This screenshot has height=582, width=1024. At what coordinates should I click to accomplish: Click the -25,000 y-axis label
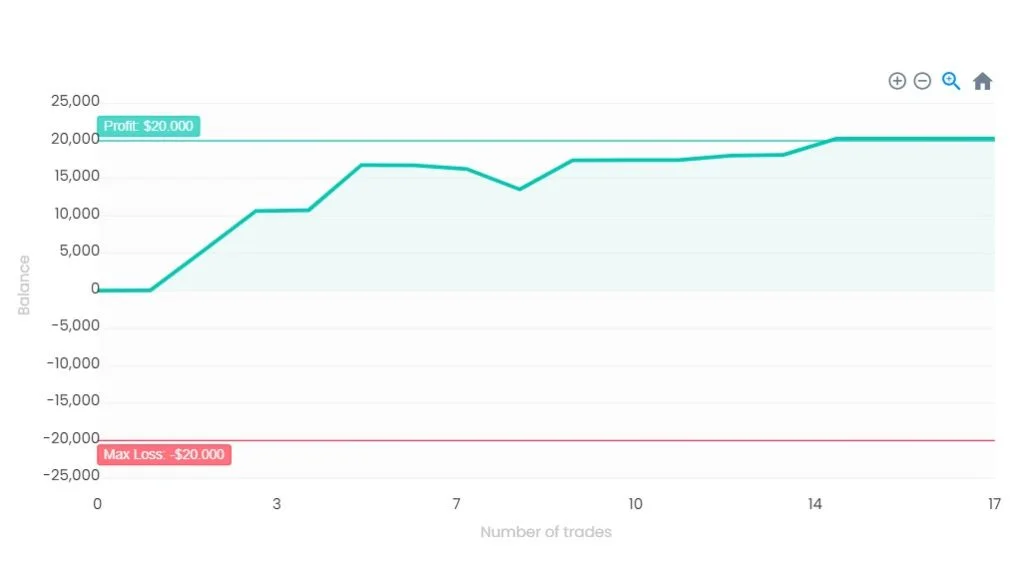[x=71, y=475]
